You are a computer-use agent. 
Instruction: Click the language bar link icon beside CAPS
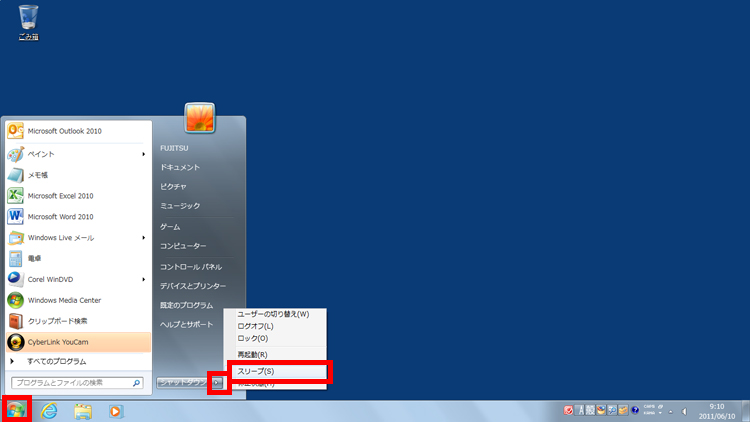click(660, 407)
